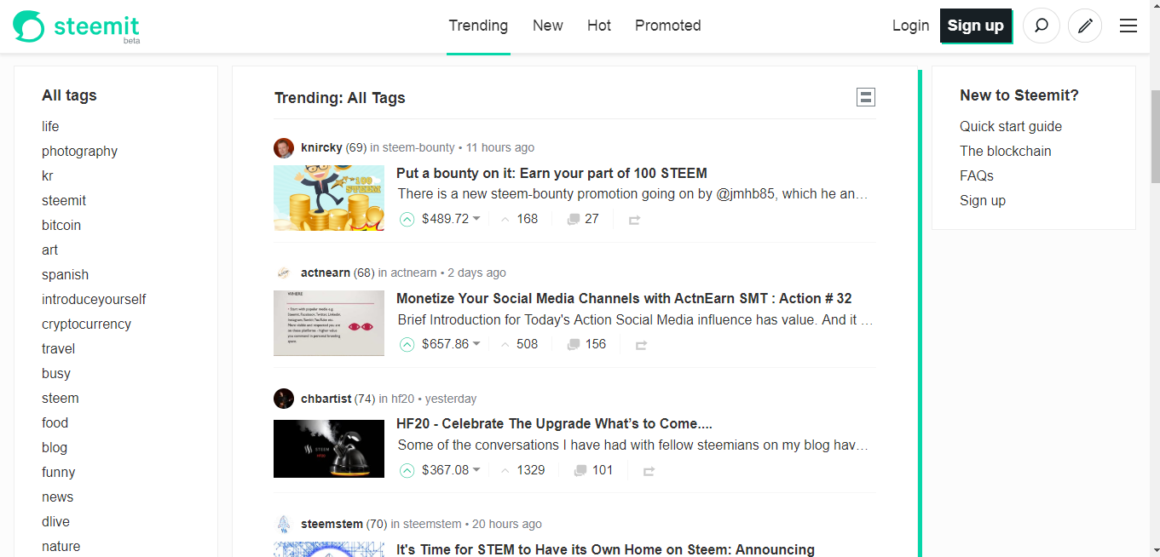Open the steem-bounty category link

(x=419, y=148)
